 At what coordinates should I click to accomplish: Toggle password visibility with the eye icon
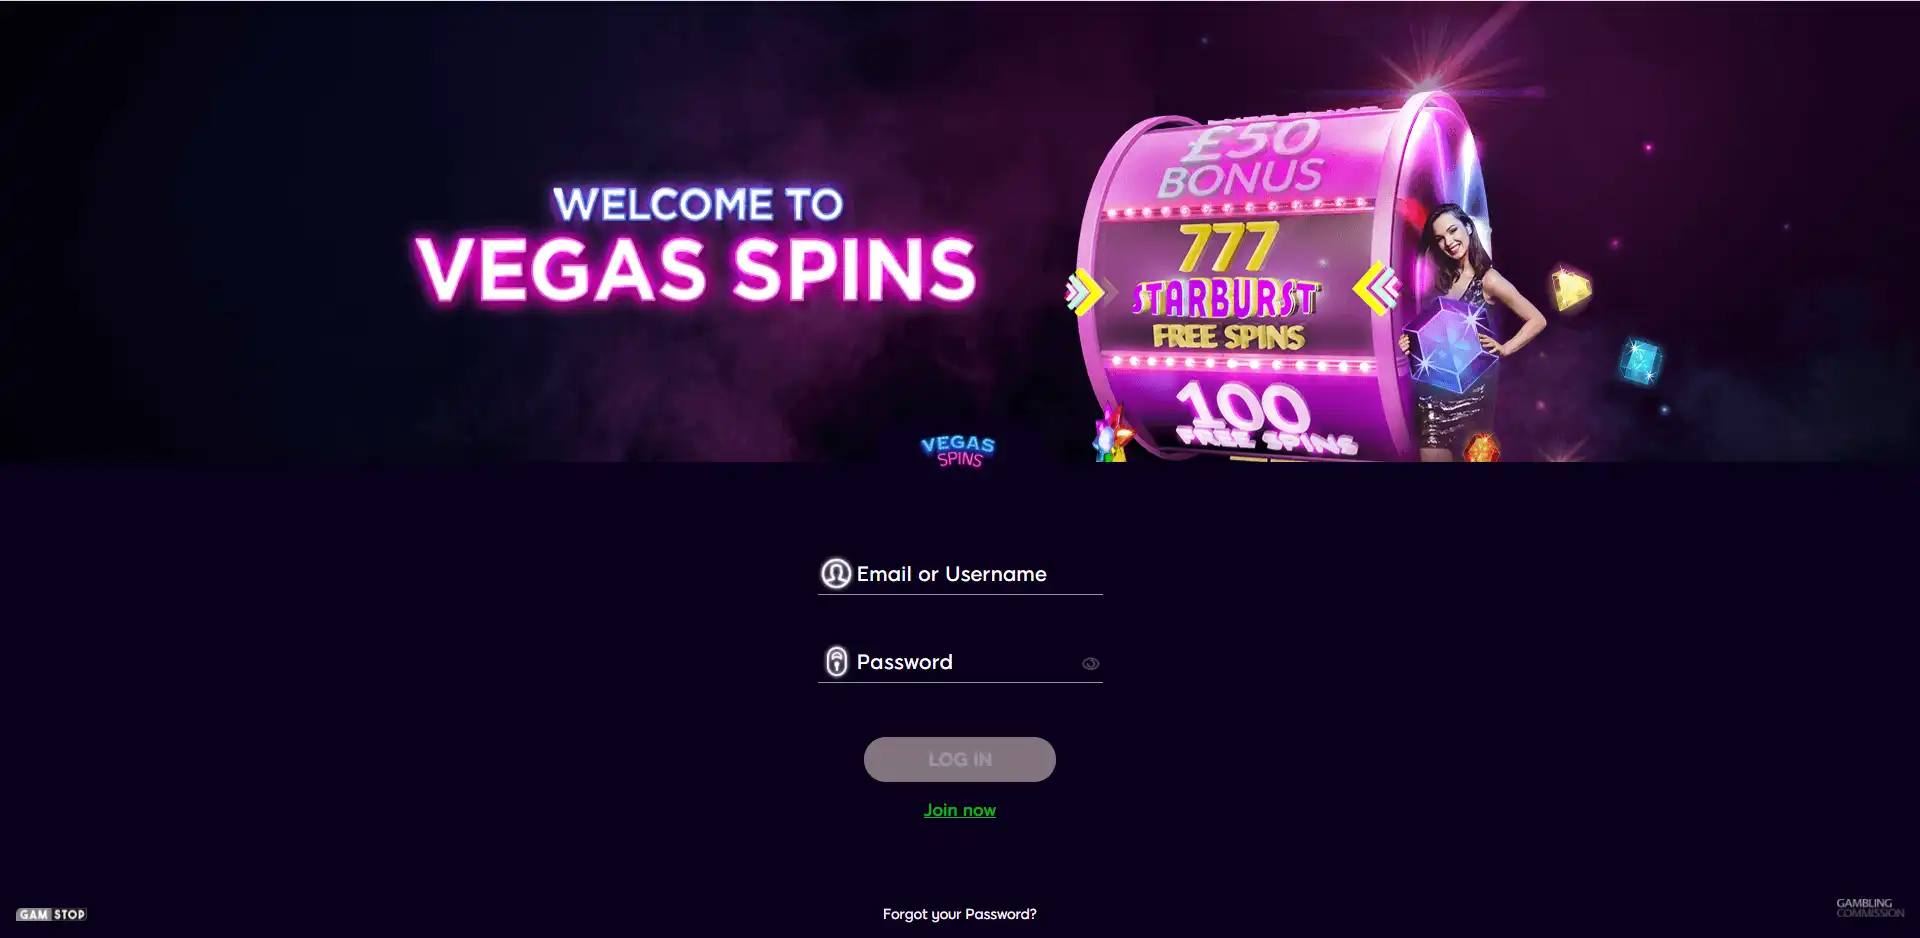1090,664
